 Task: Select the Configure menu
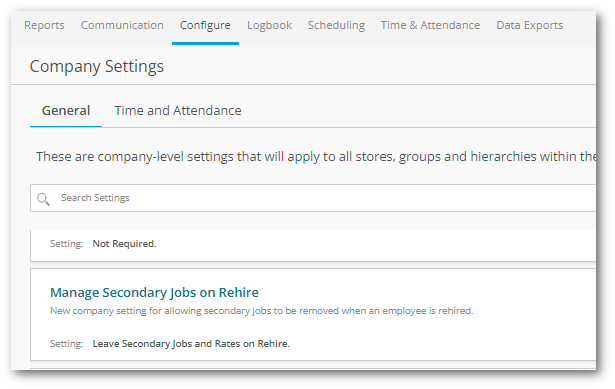[x=205, y=25]
